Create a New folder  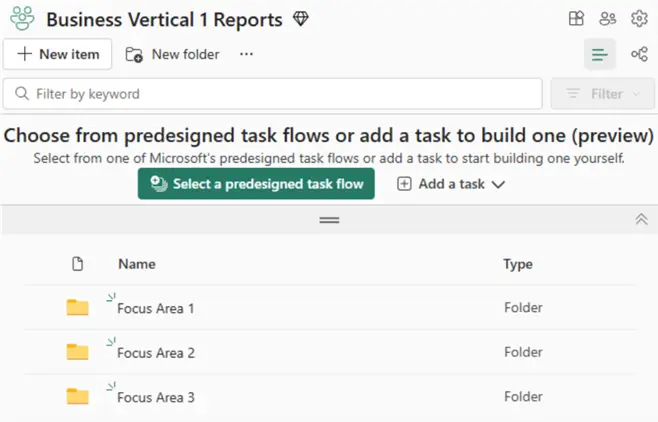click(x=172, y=54)
